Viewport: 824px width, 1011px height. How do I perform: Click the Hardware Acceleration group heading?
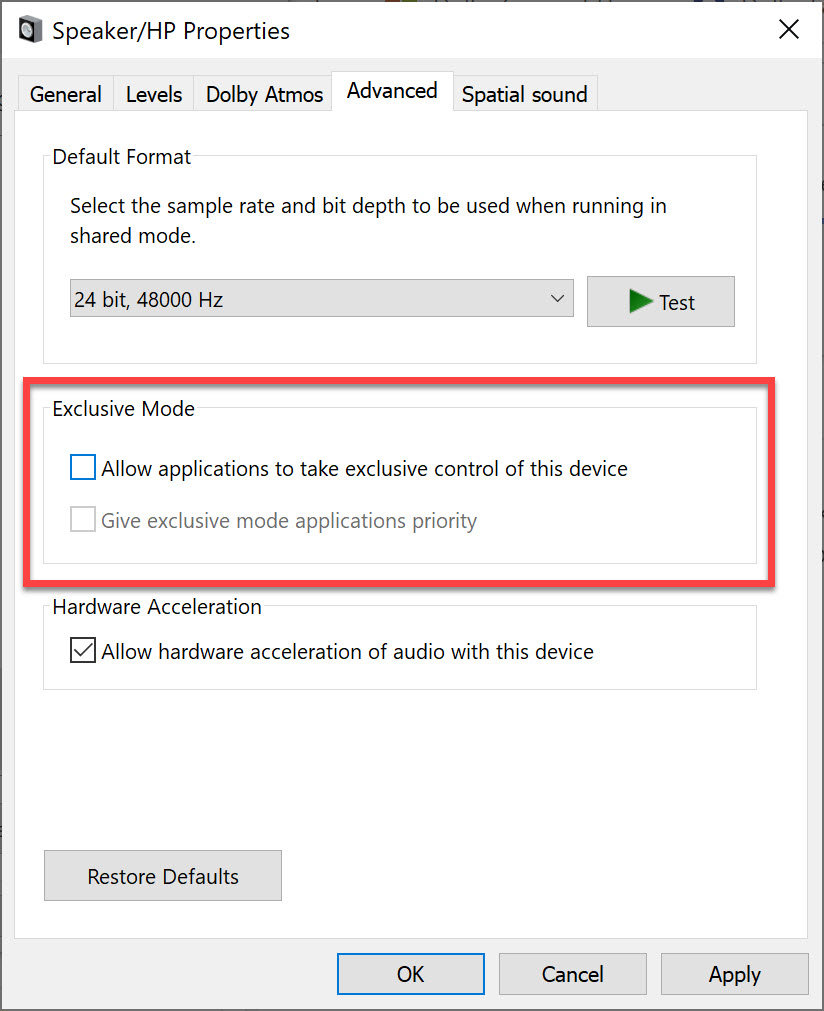pyautogui.click(x=157, y=607)
